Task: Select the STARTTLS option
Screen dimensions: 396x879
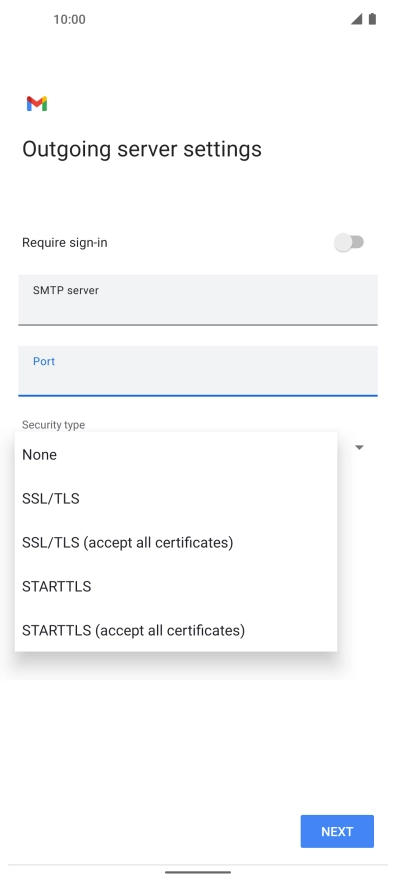Action: pyautogui.click(x=176, y=586)
